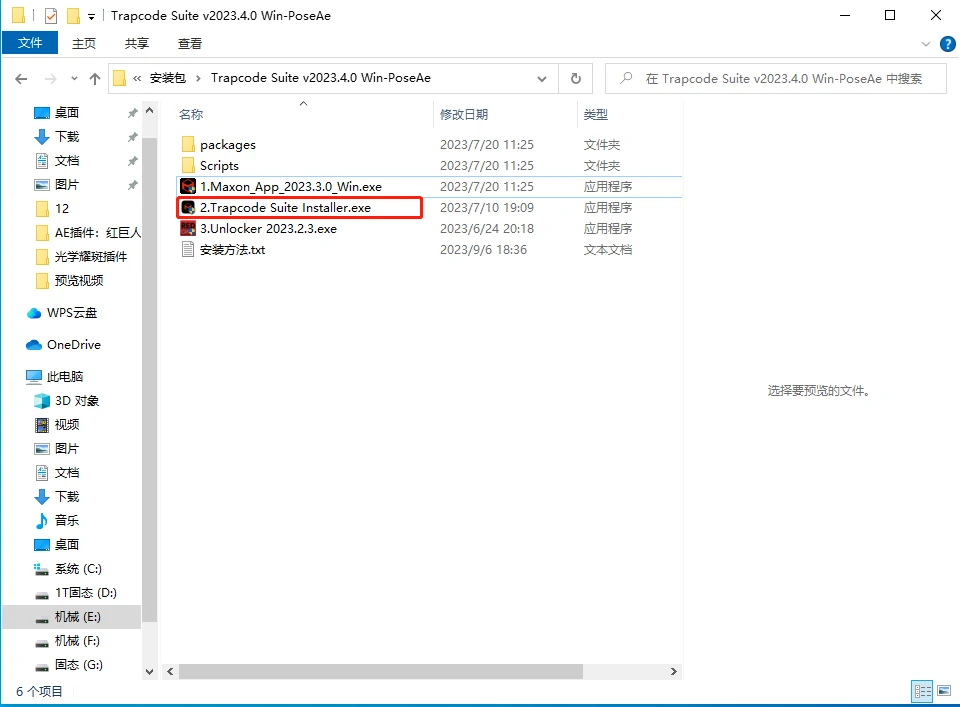The image size is (960, 707).
Task: Open 音乐 under 此电脑
Action: click(67, 520)
